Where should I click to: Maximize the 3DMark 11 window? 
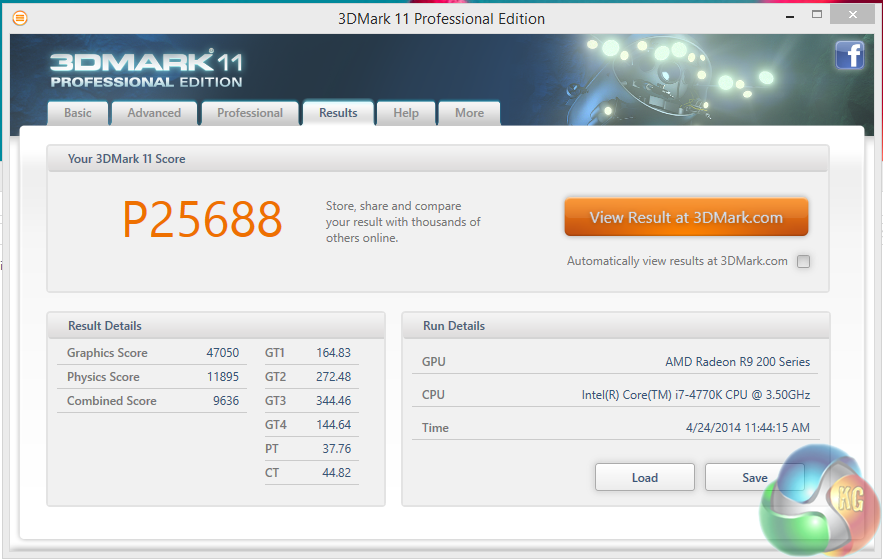[x=817, y=15]
